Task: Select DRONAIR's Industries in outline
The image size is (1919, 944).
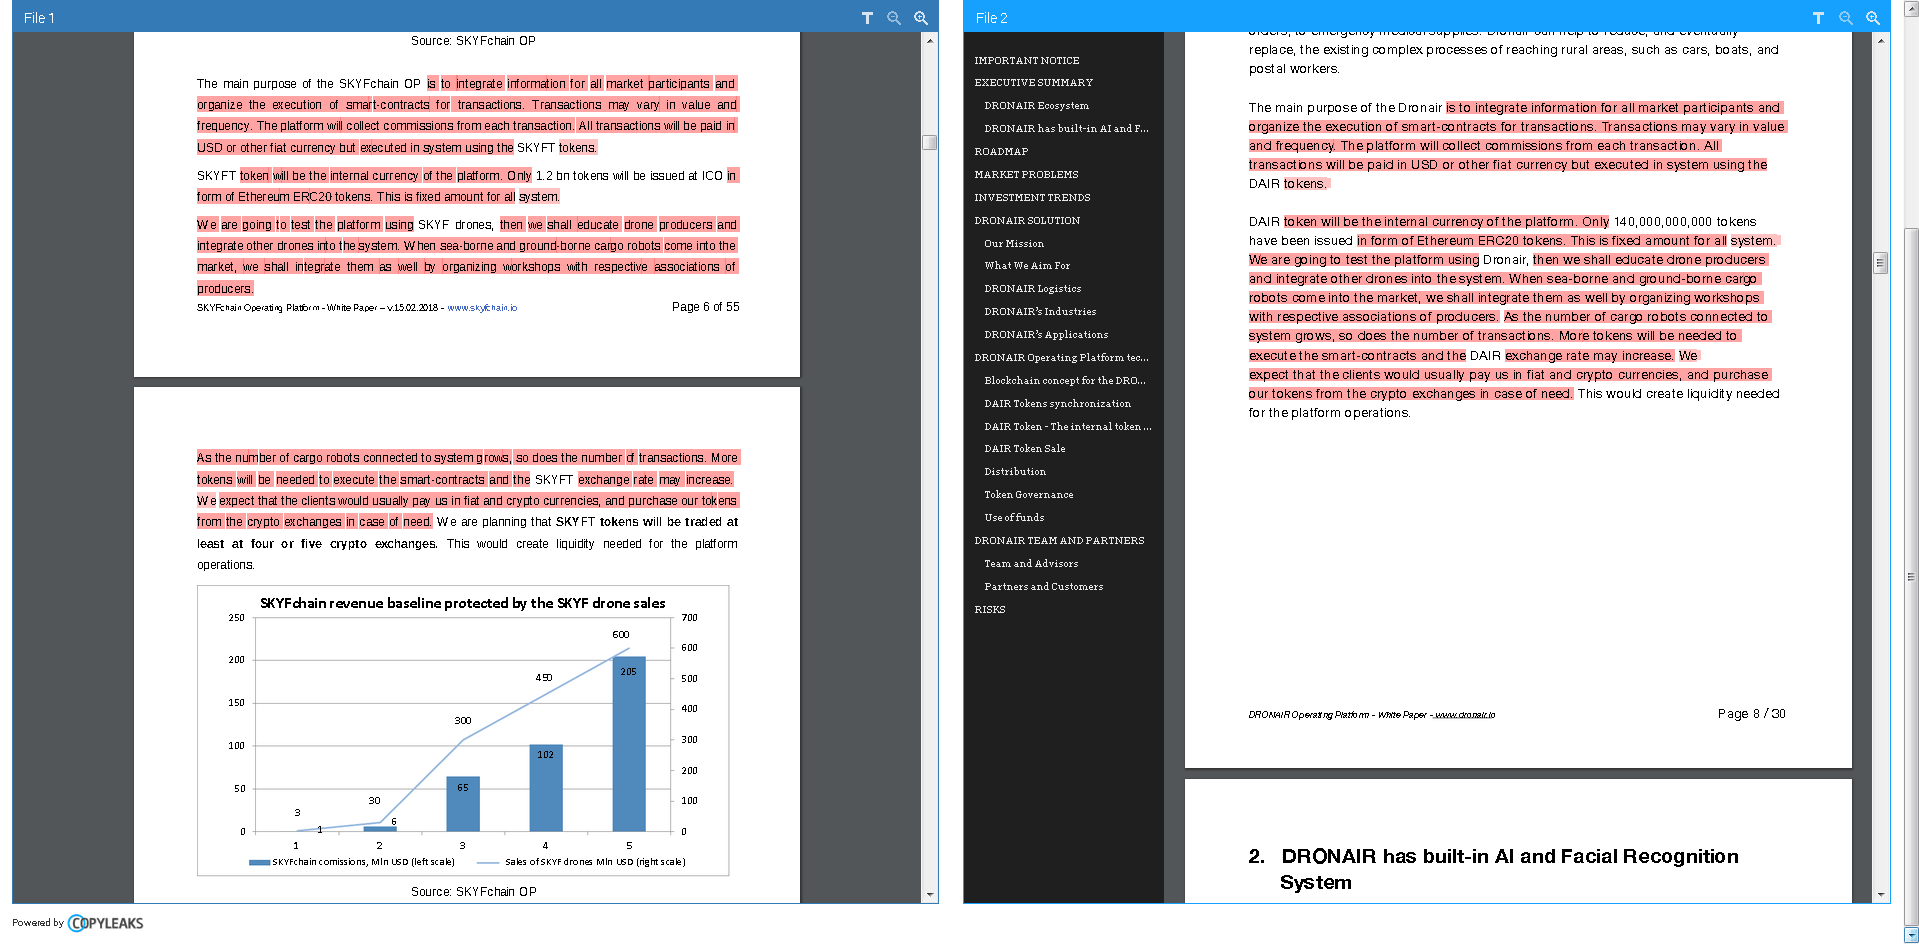Action: (1040, 312)
